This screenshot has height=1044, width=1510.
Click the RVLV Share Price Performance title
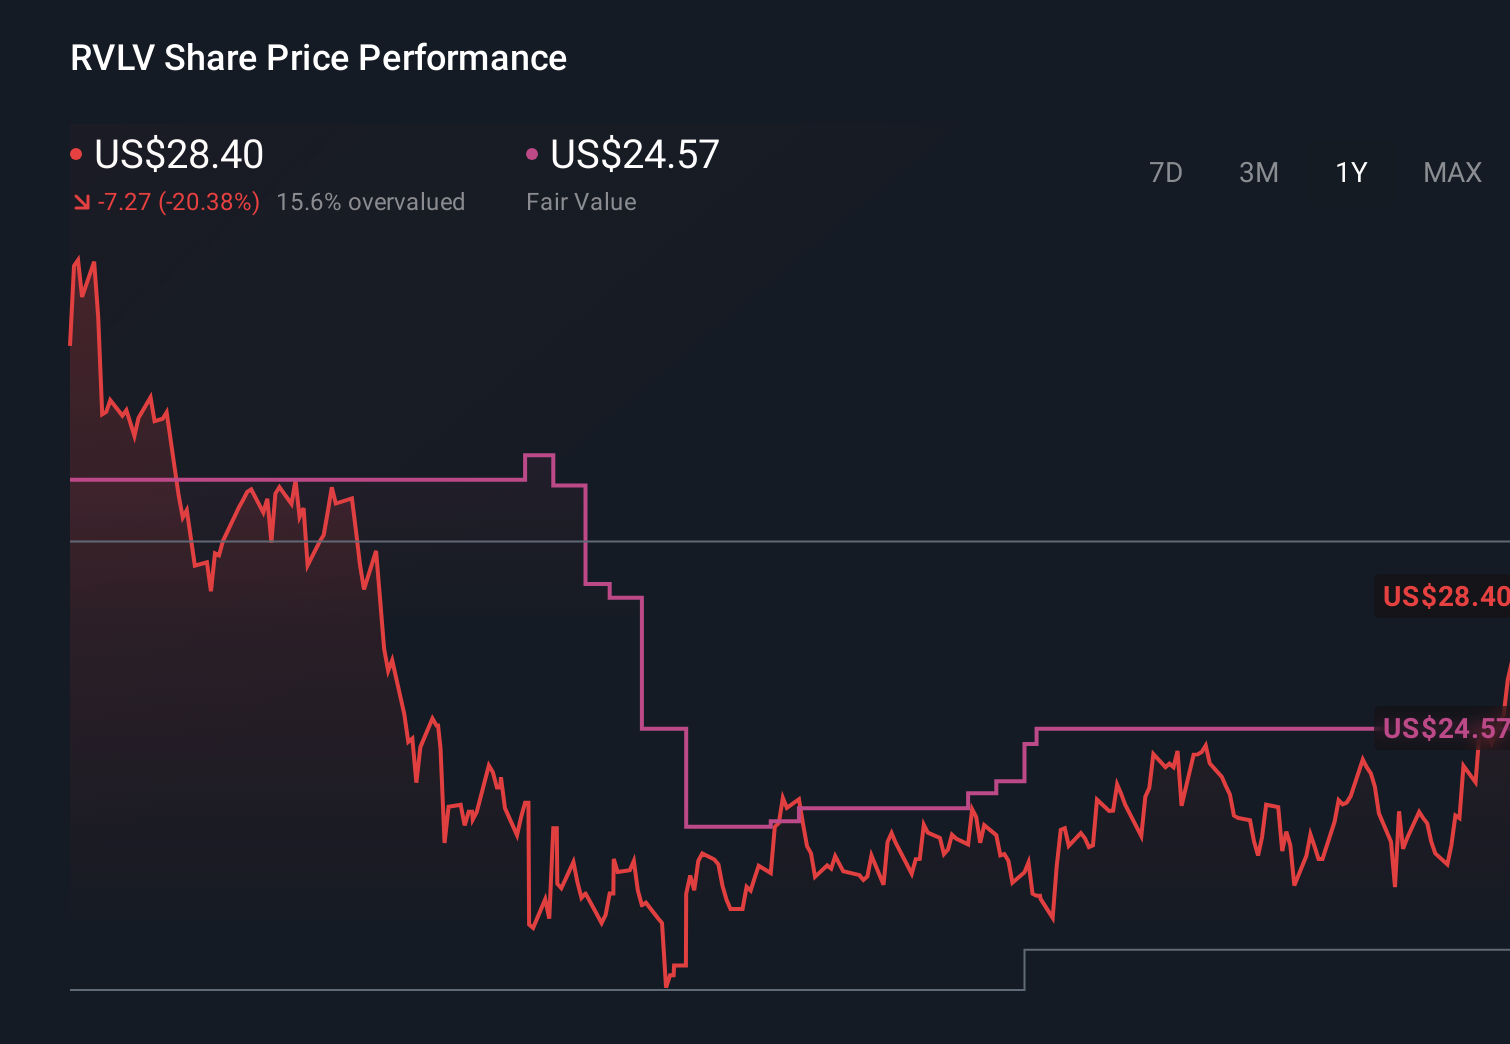(x=317, y=58)
